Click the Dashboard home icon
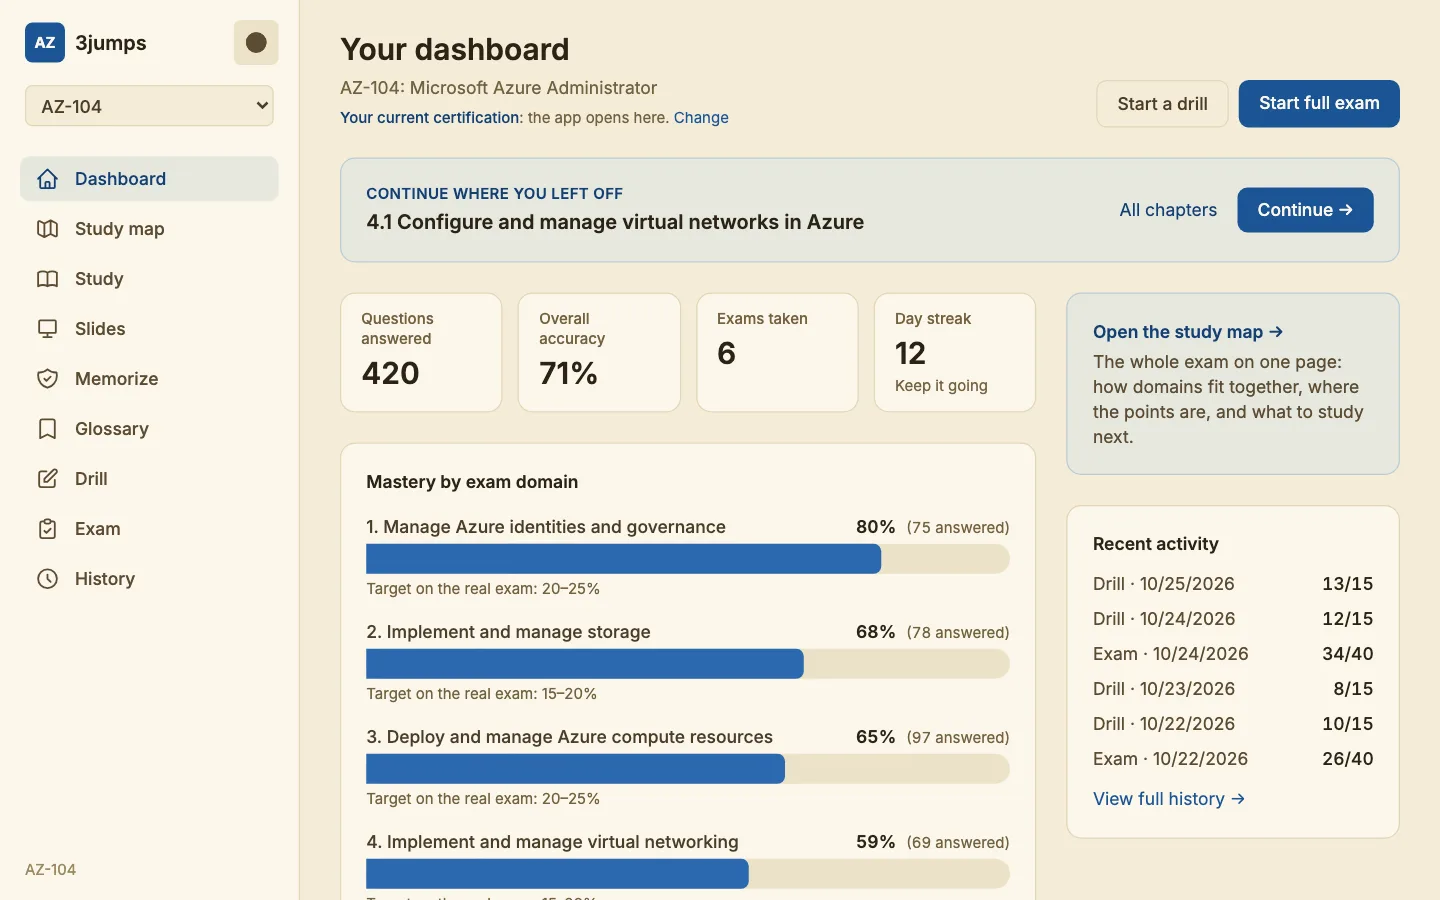The height and width of the screenshot is (900, 1440). tap(47, 179)
